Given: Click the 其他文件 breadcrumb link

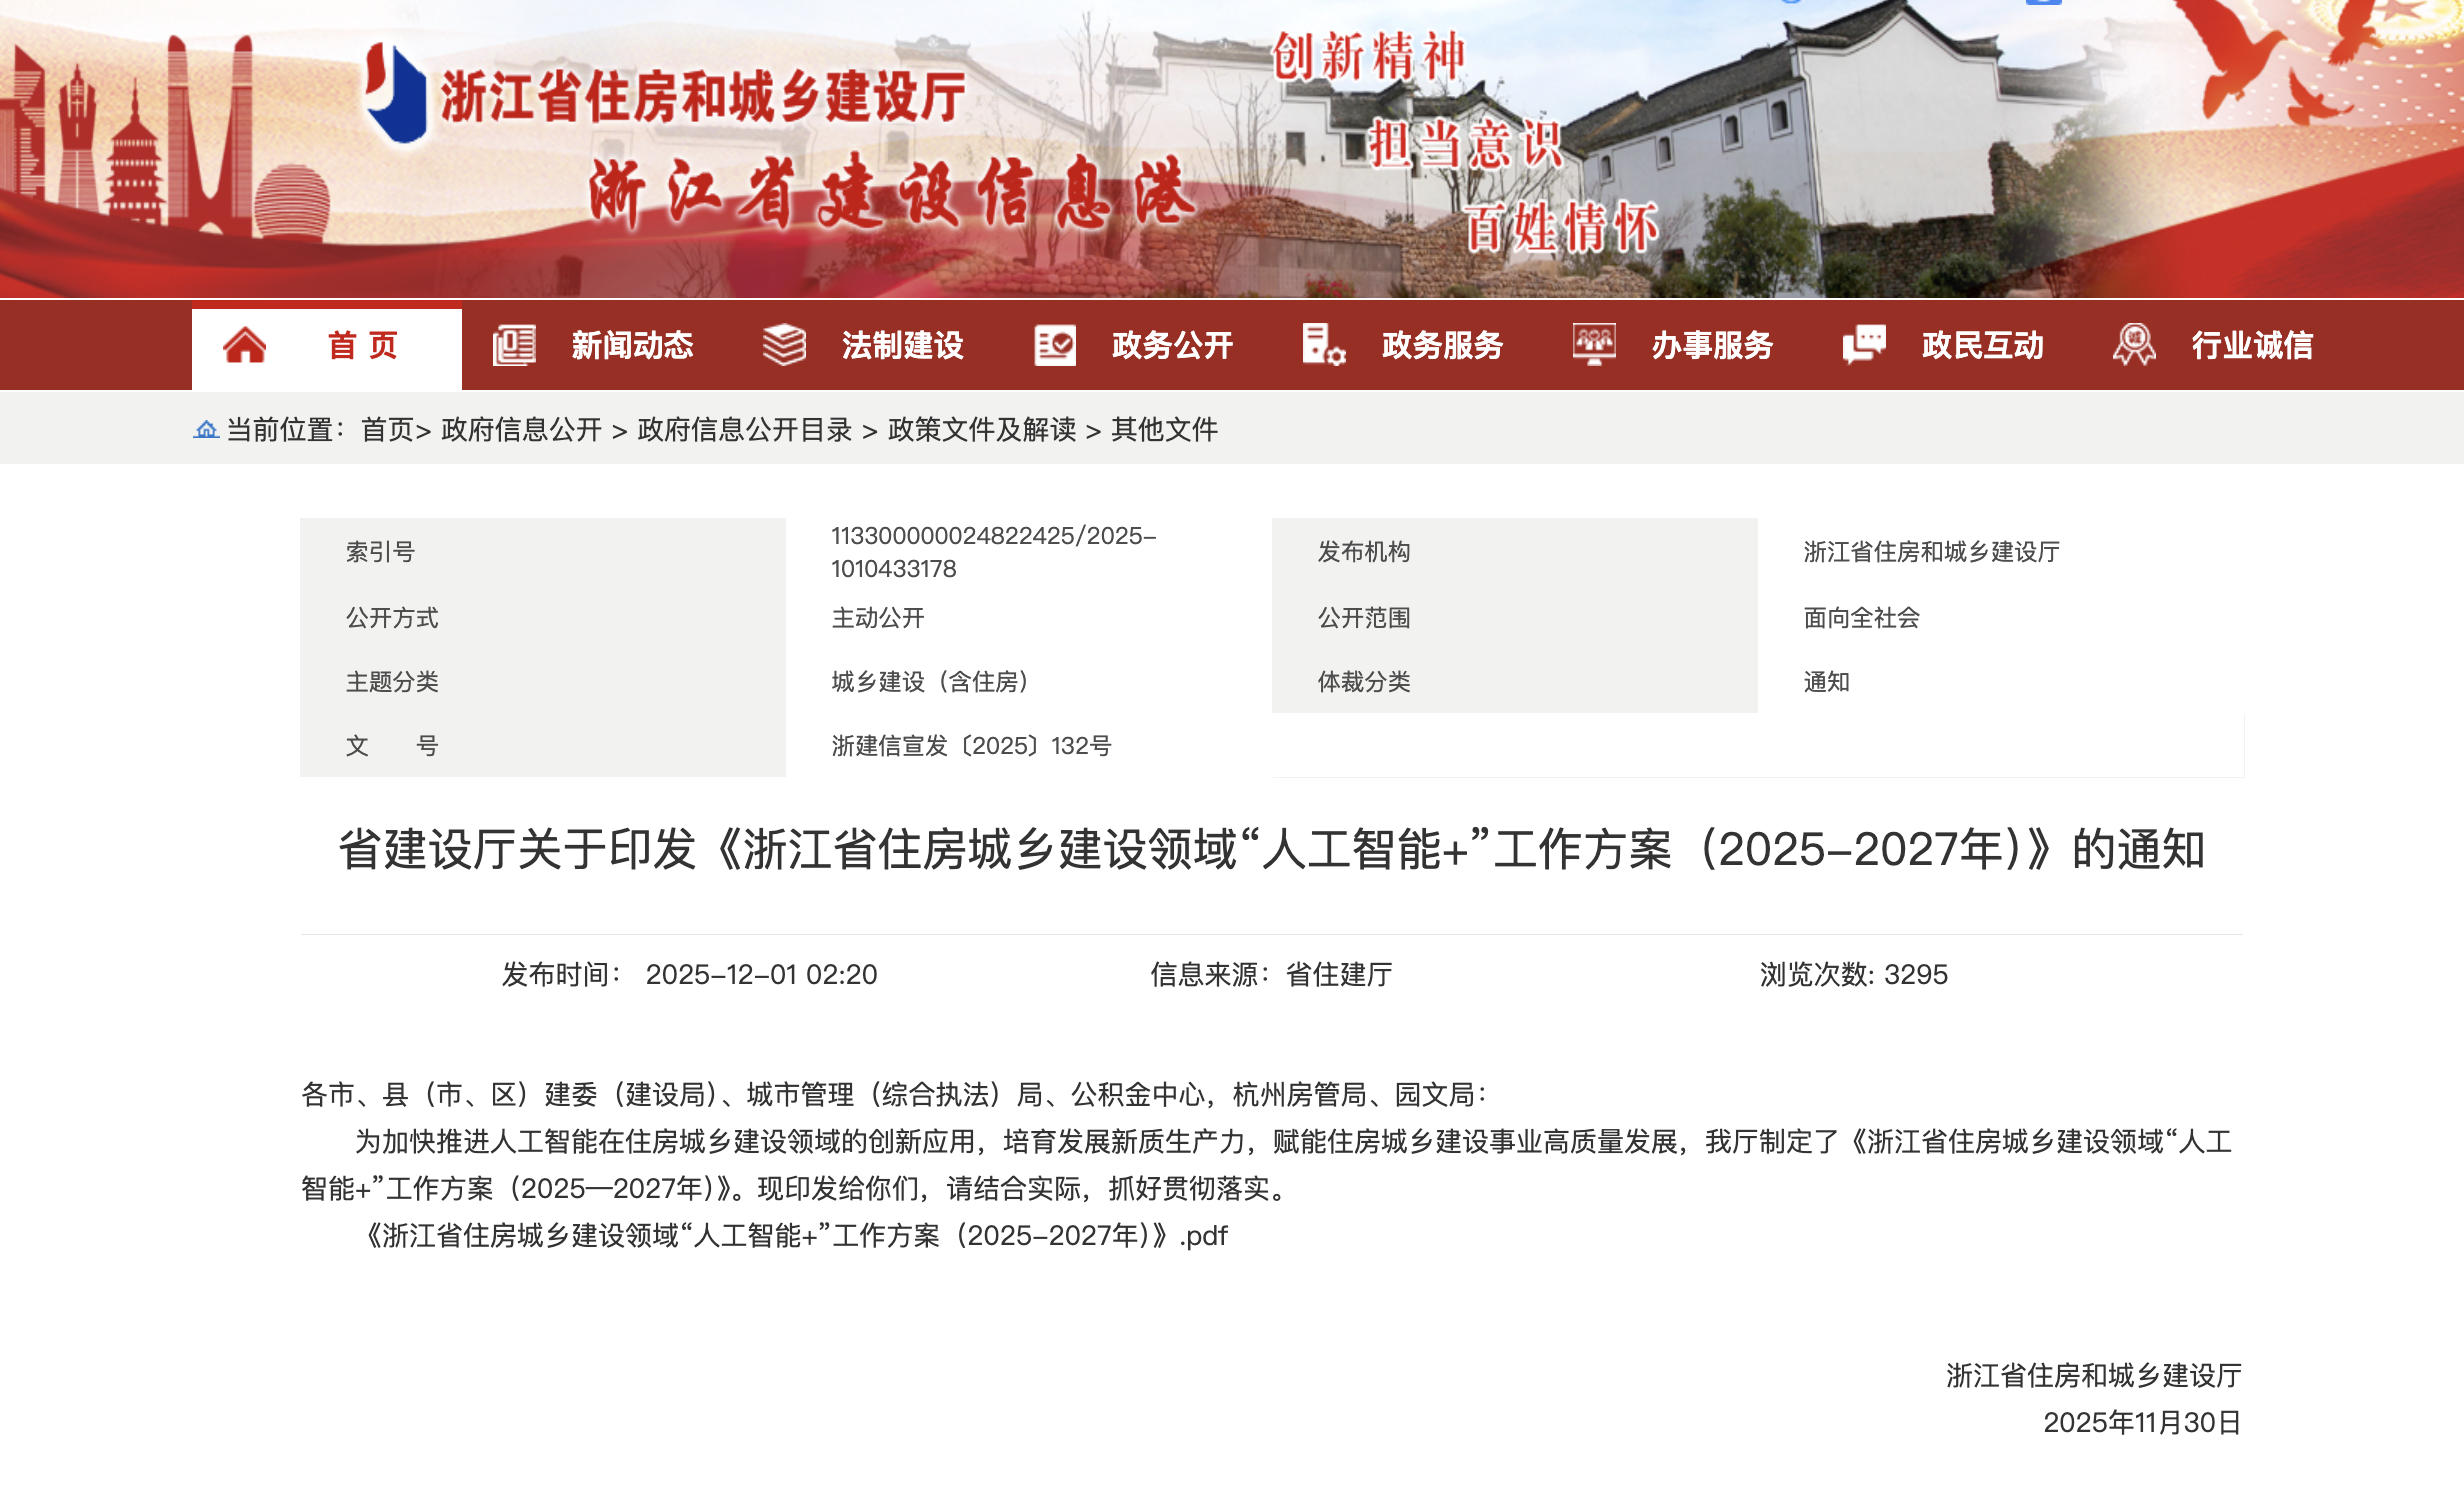Looking at the screenshot, I should tap(1164, 430).
